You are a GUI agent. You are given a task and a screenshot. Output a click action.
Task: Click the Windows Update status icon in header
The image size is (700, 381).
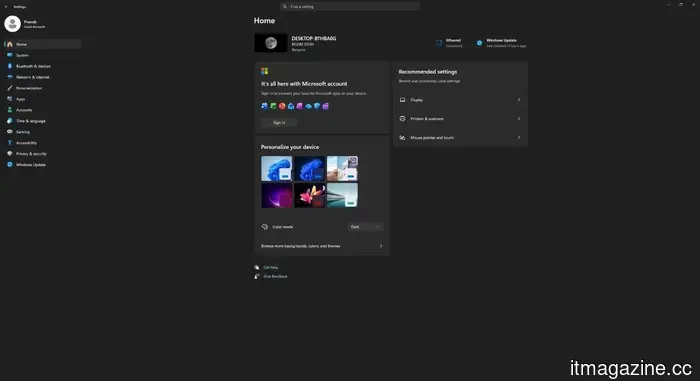click(x=479, y=43)
